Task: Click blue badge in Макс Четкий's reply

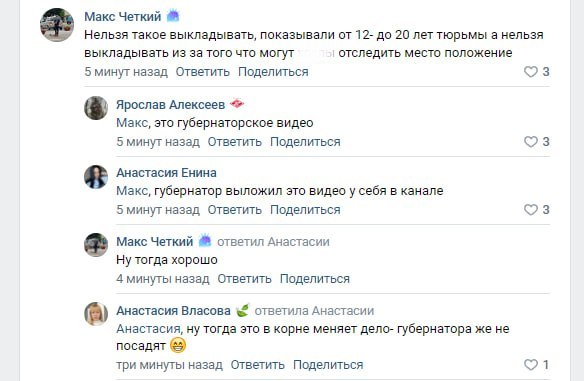Action: click(205, 241)
